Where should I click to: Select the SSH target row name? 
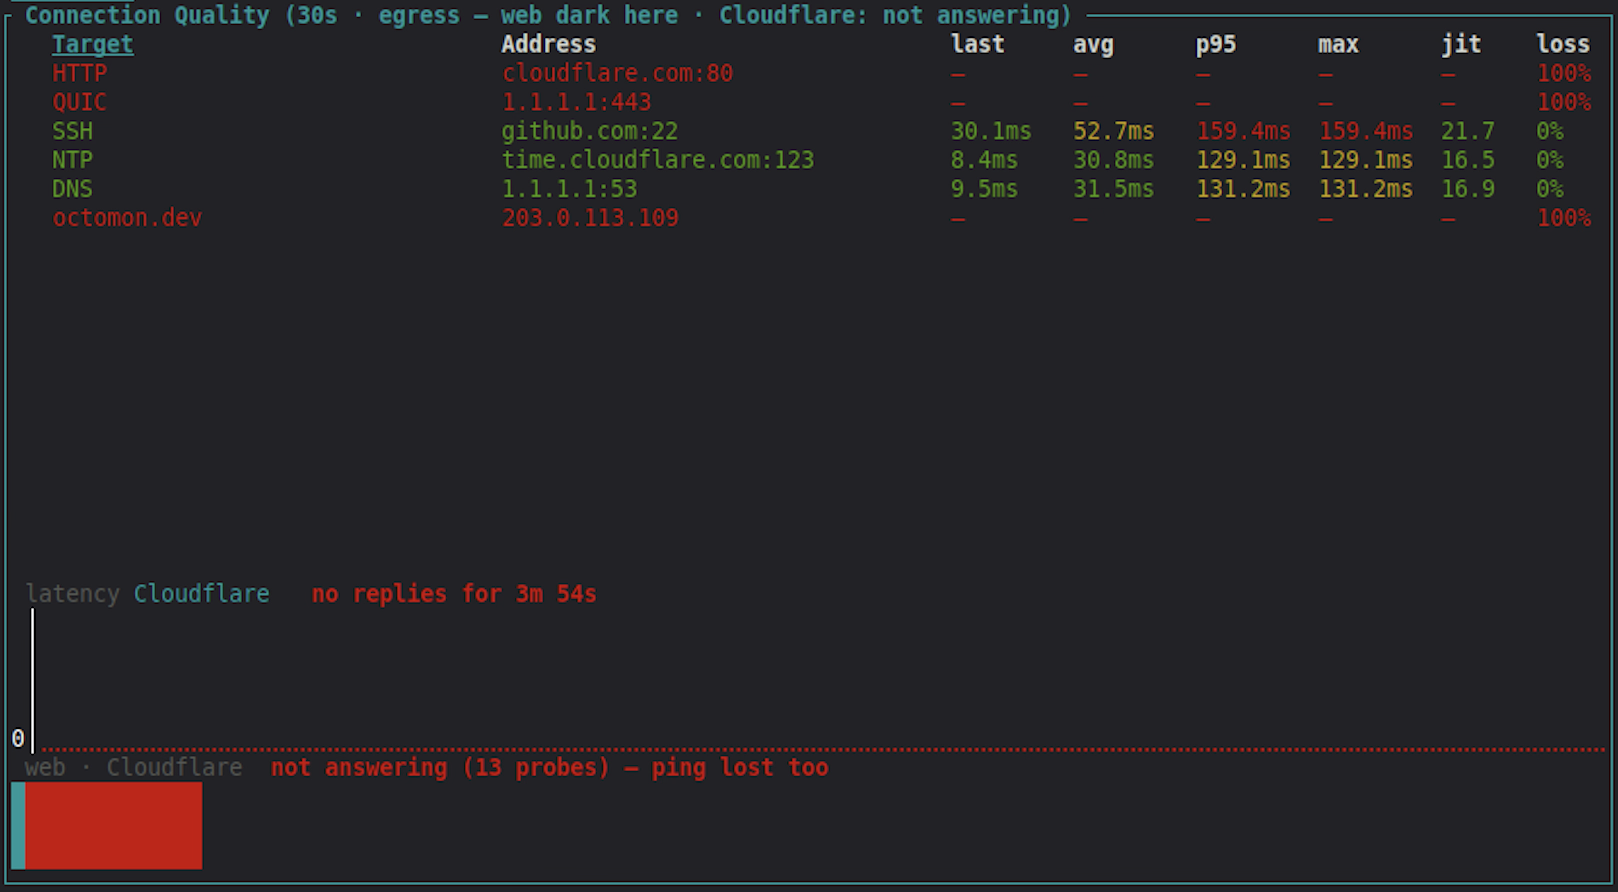click(72, 131)
